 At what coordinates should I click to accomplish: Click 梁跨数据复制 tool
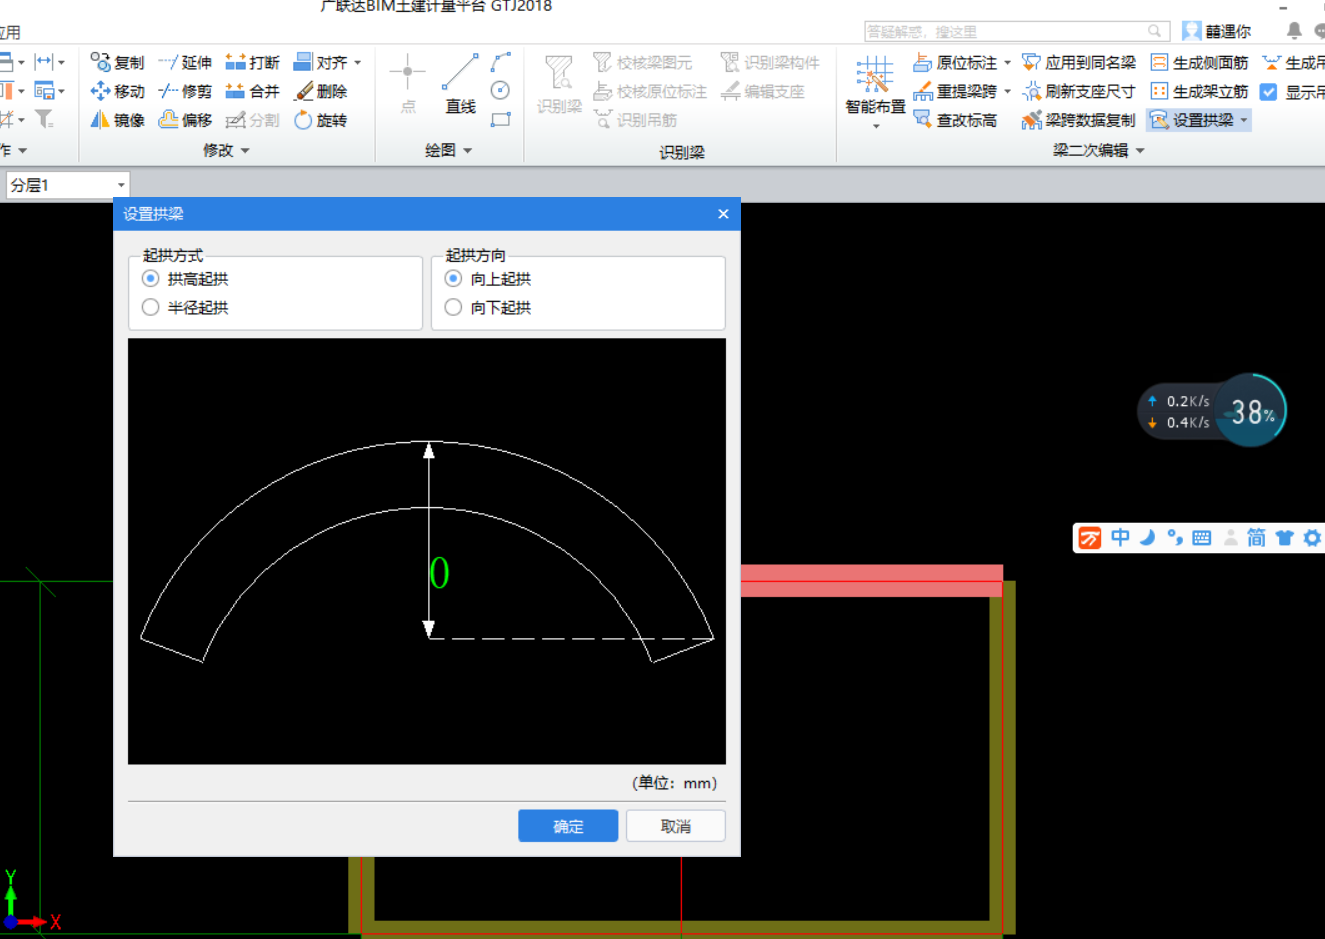(x=1079, y=120)
